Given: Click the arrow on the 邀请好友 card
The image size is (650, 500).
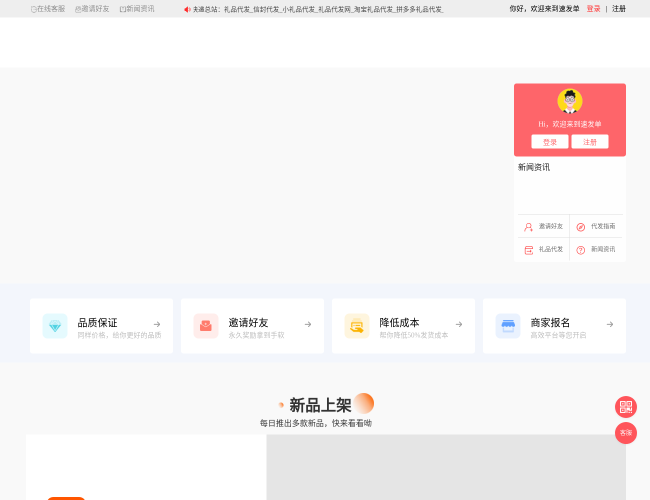Looking at the screenshot, I should pyautogui.click(x=308, y=324).
